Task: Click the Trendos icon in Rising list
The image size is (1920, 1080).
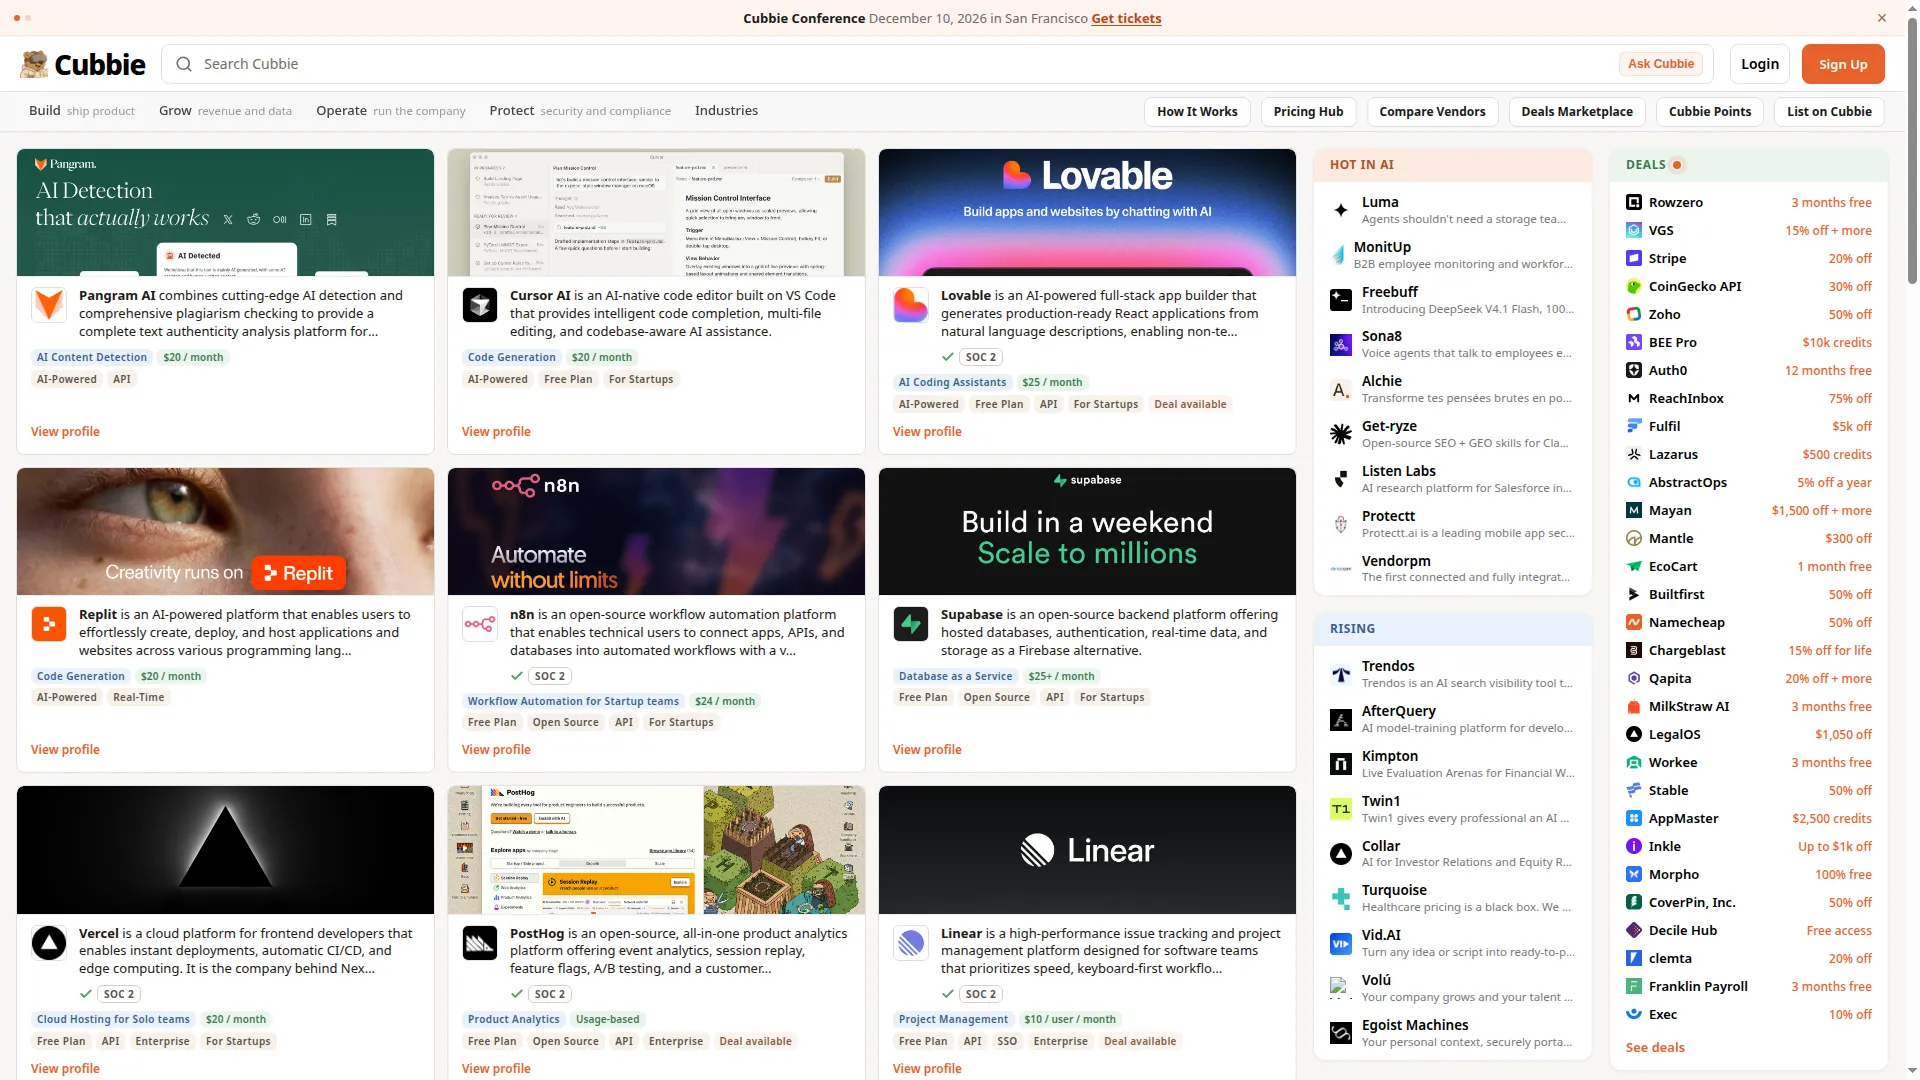Action: [1341, 674]
